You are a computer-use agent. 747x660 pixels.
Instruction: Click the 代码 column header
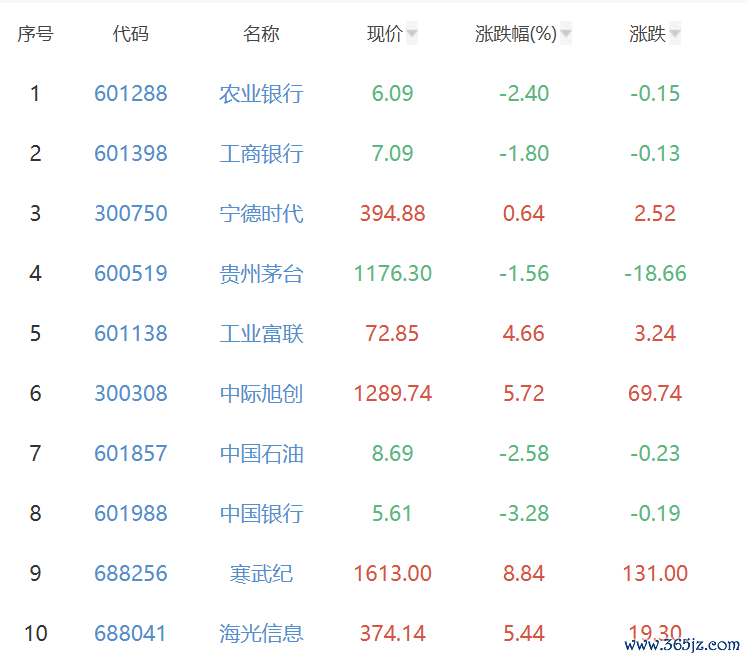click(x=131, y=34)
